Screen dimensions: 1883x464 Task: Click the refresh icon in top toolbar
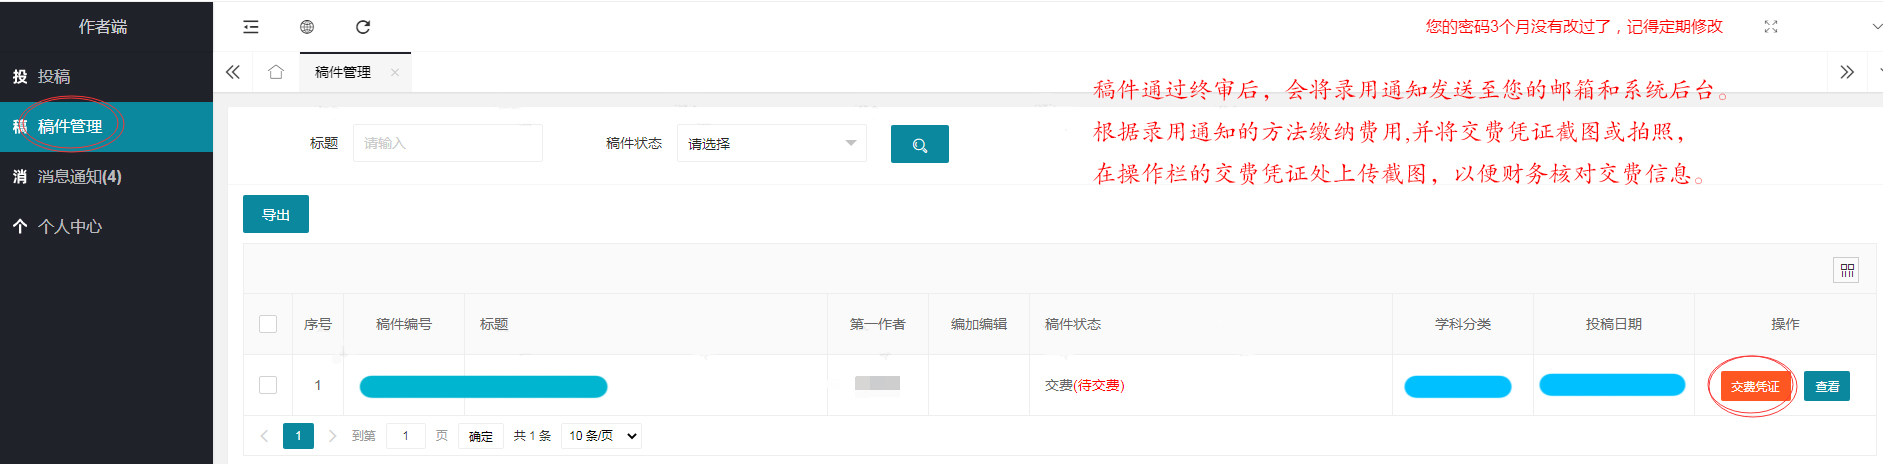click(x=363, y=27)
